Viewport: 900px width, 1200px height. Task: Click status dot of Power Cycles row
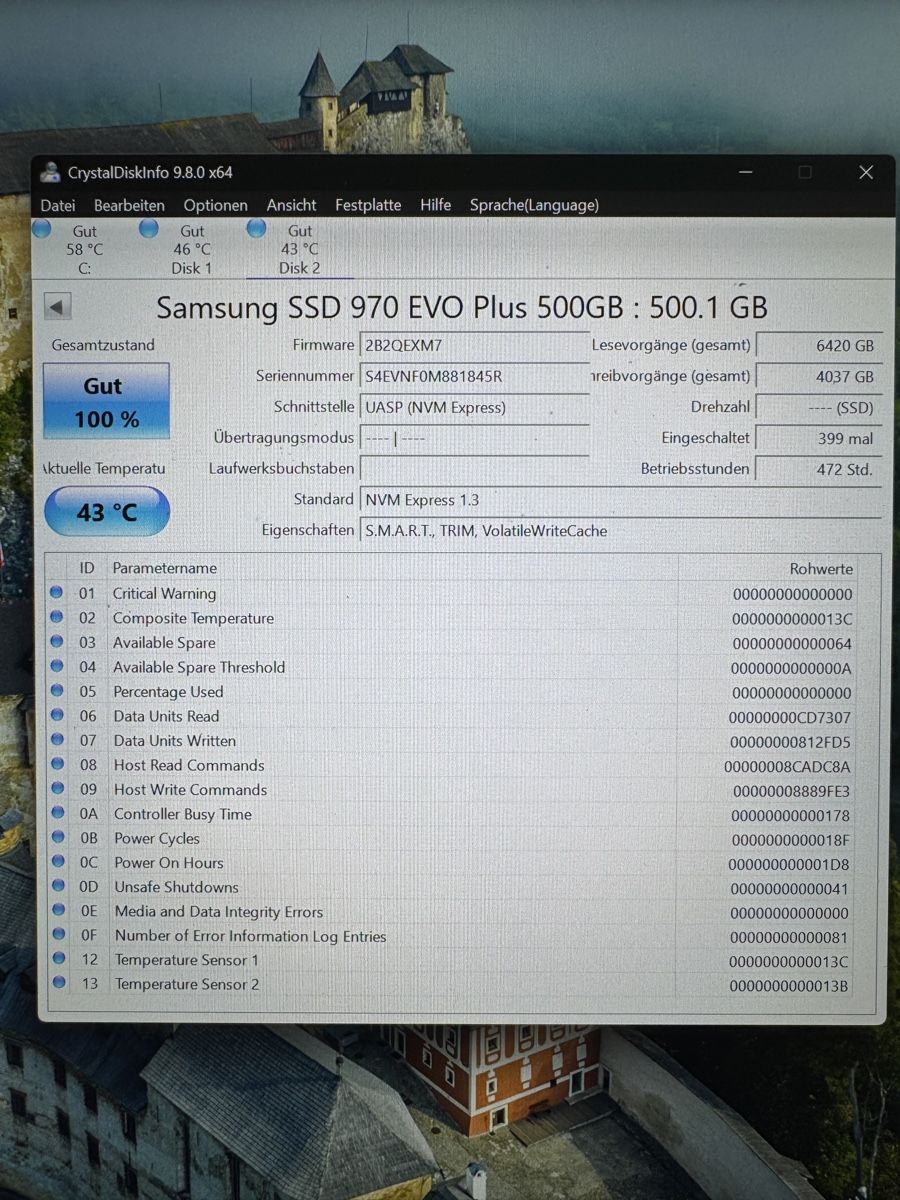pos(57,838)
